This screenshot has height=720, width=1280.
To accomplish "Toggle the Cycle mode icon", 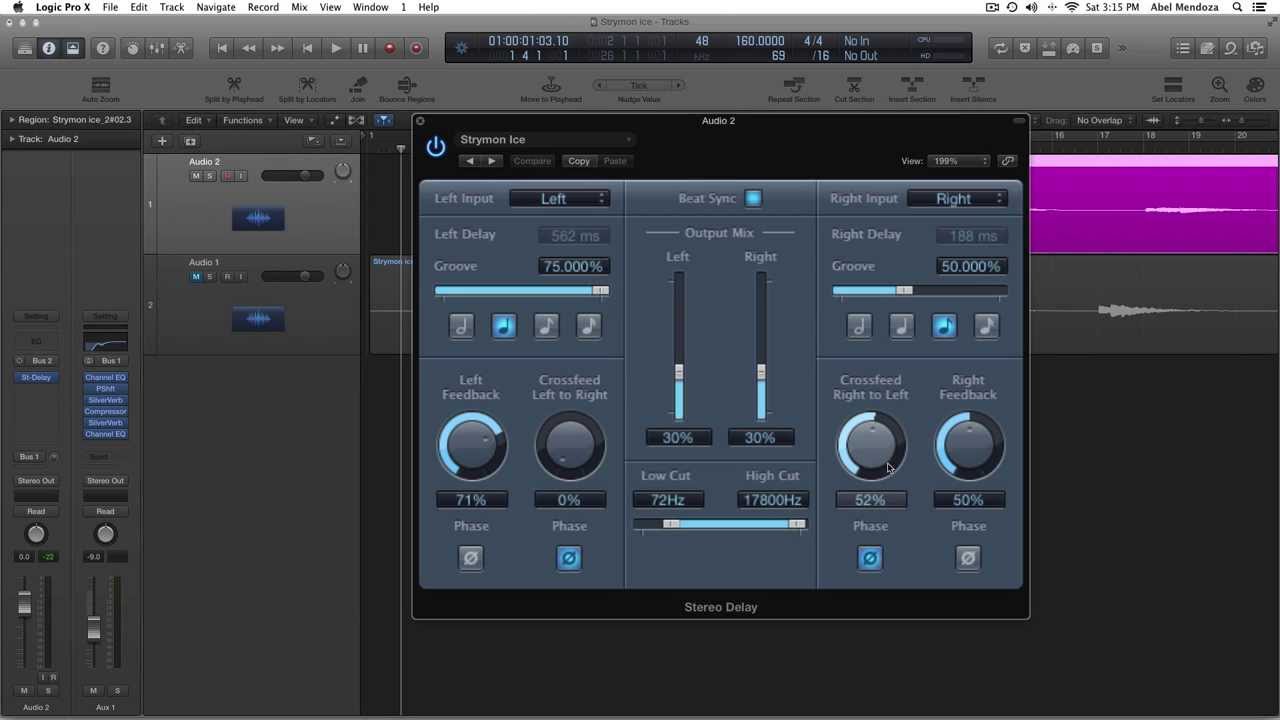I will pyautogui.click(x=1000, y=48).
